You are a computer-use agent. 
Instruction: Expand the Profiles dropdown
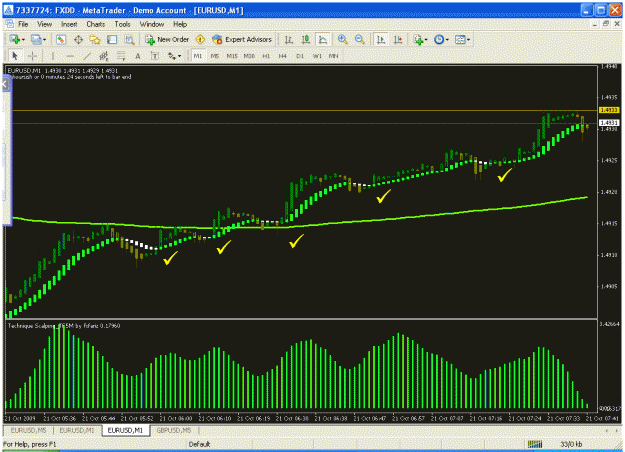point(44,40)
